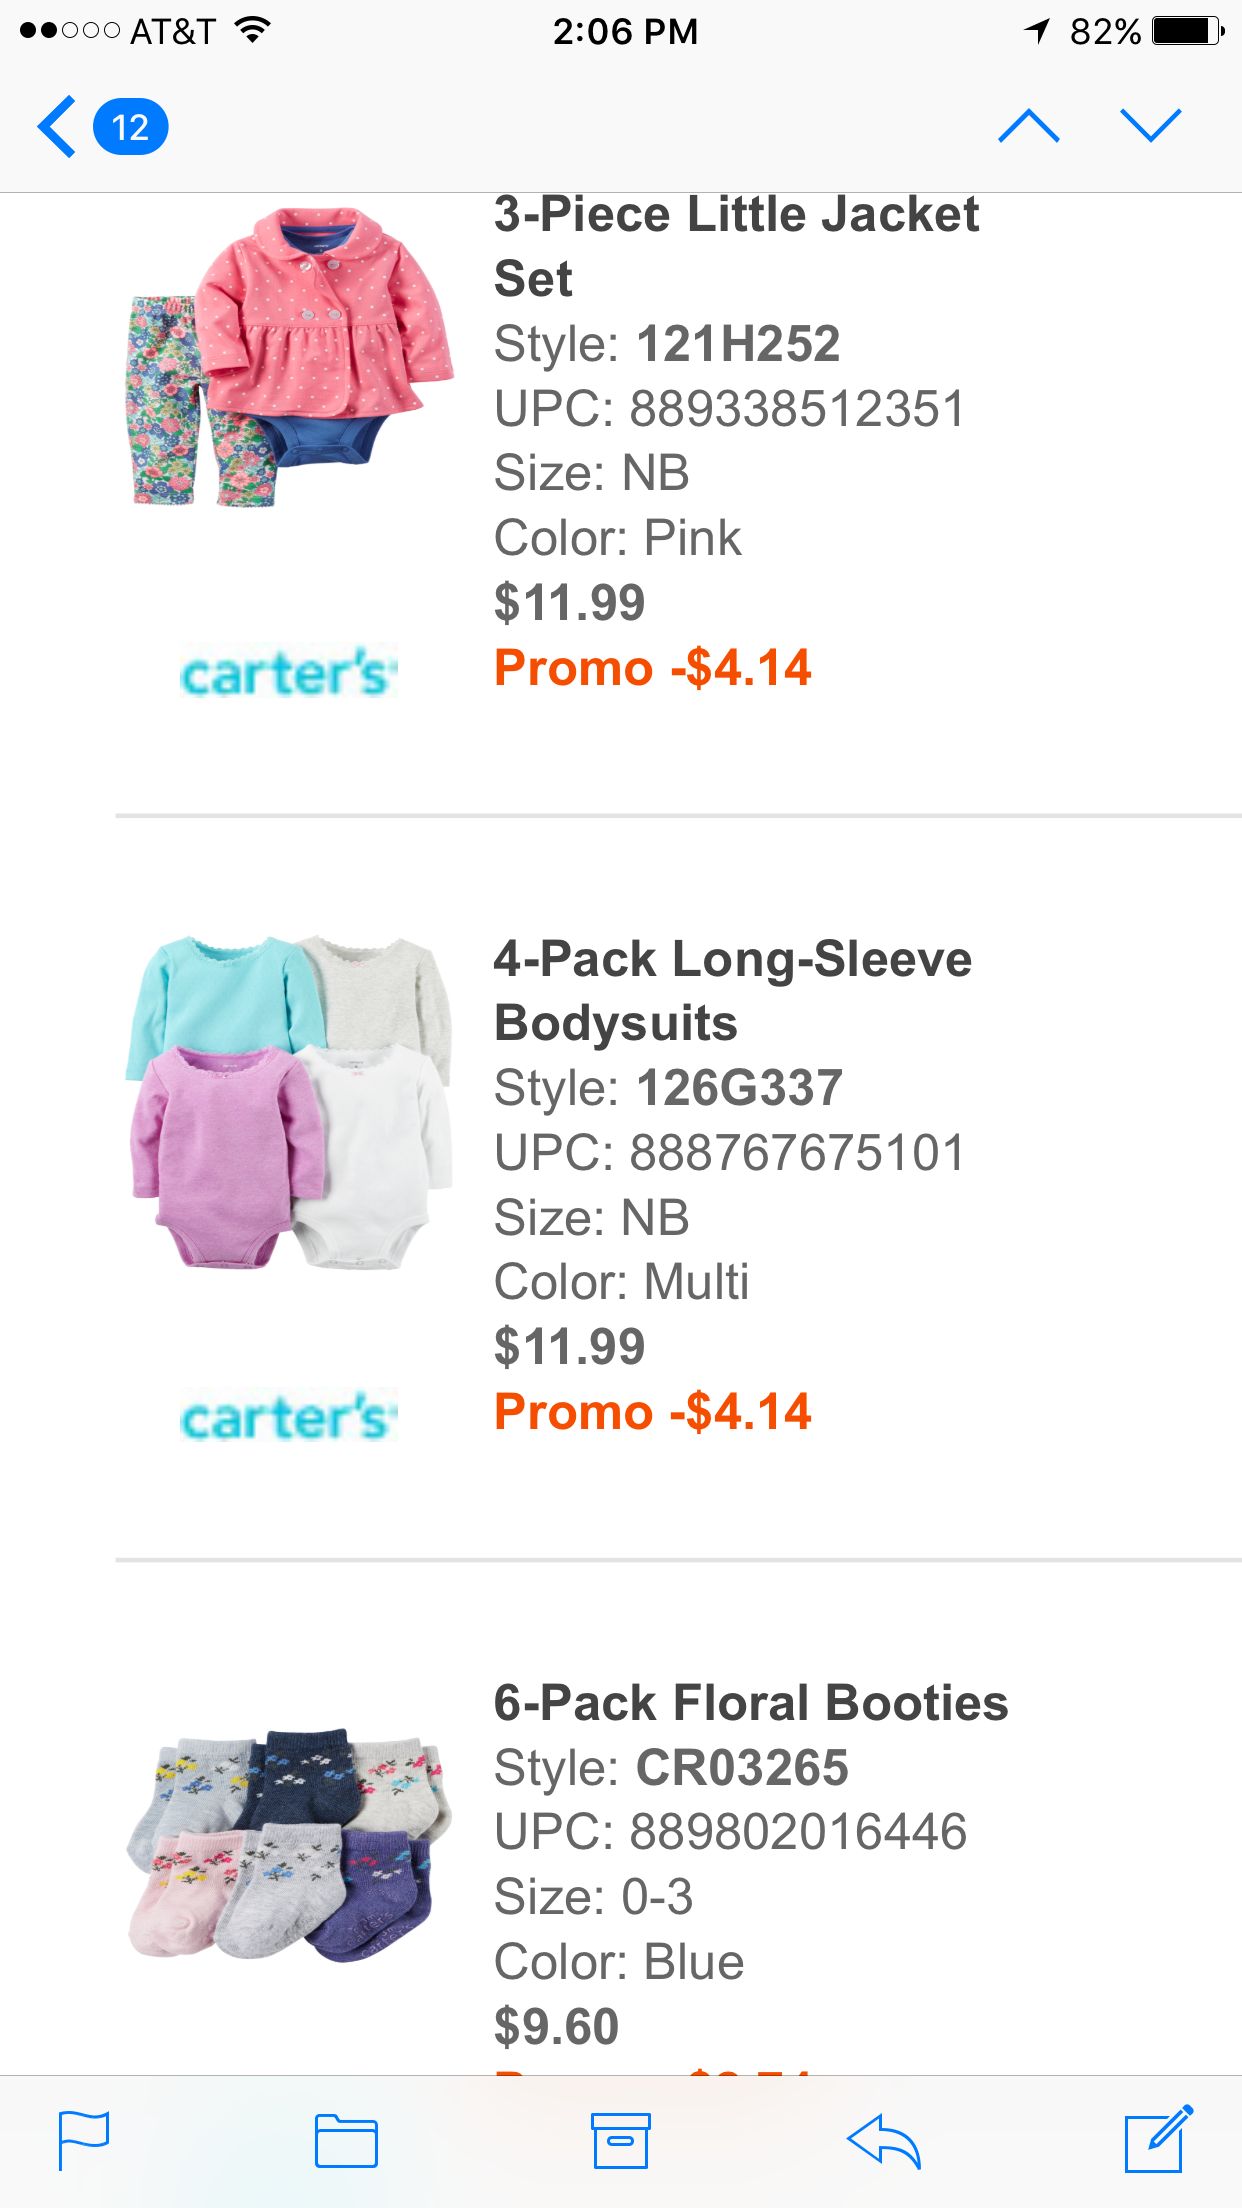The width and height of the screenshot is (1242, 2208).
Task: Compose a new message with the pencil icon
Action: point(1158,2140)
